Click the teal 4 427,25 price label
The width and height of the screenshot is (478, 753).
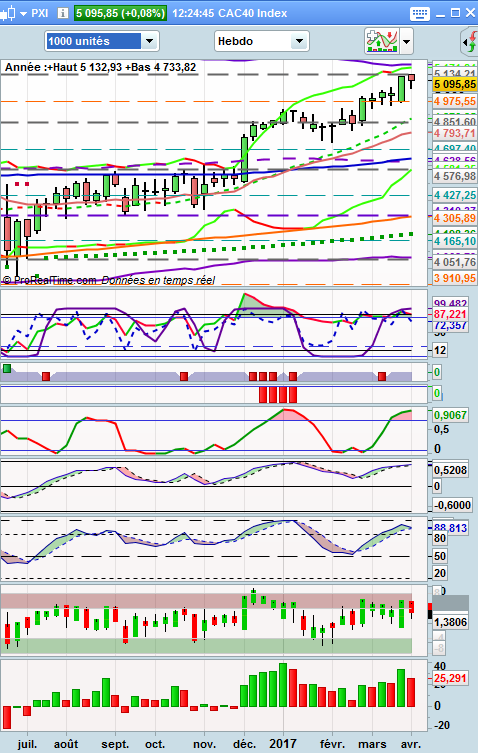click(x=454, y=195)
